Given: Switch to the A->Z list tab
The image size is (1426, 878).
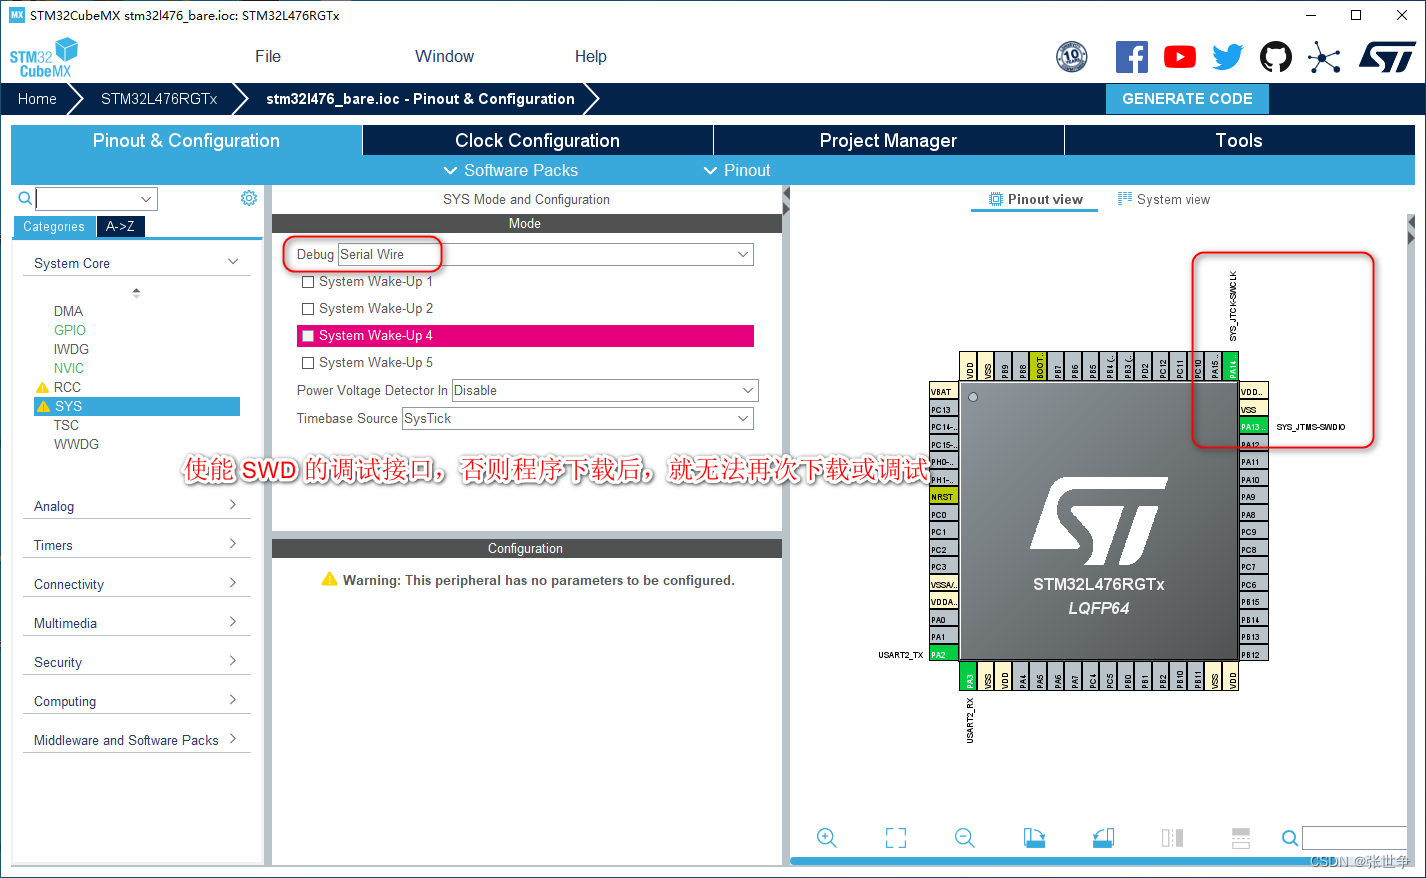Looking at the screenshot, I should pyautogui.click(x=121, y=227).
